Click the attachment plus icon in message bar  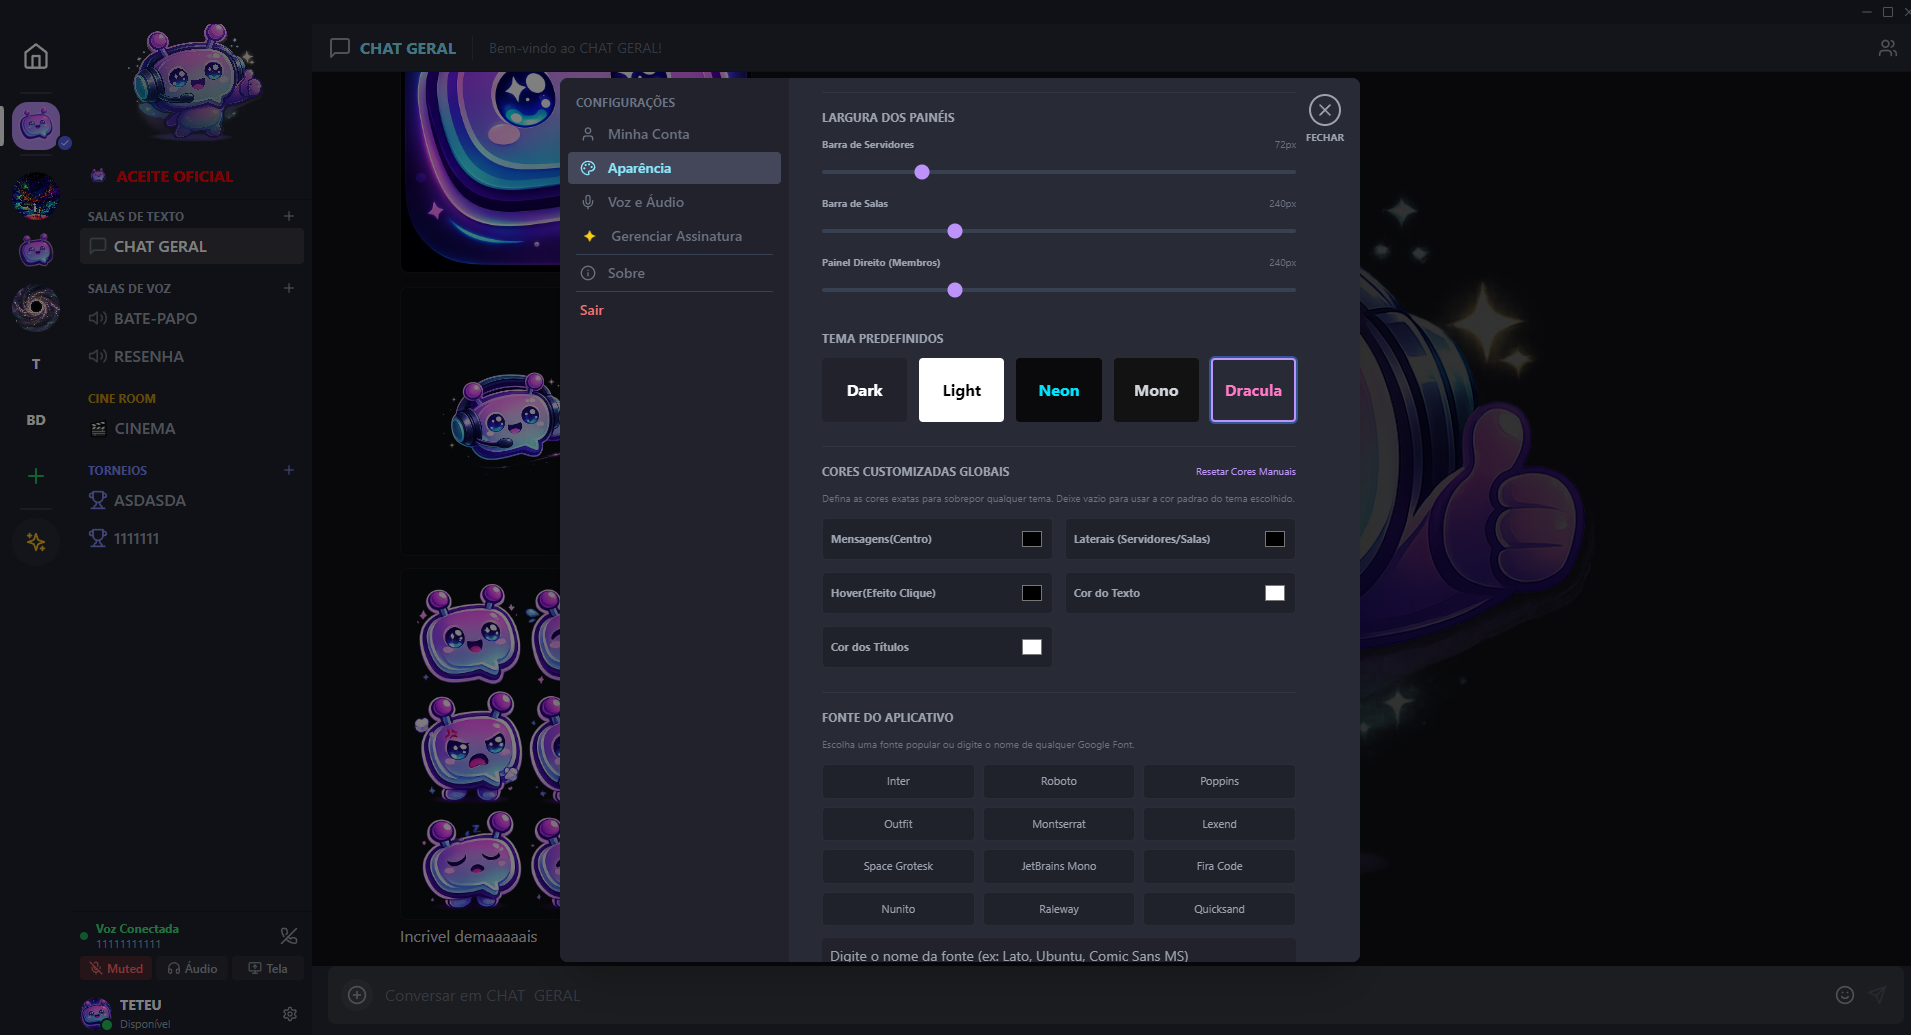pyautogui.click(x=357, y=995)
